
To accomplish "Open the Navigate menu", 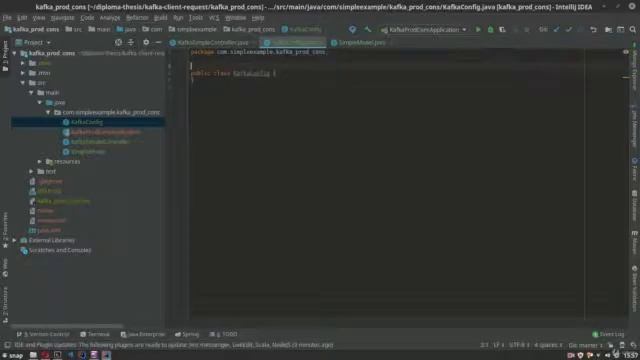I will pos(62,18).
